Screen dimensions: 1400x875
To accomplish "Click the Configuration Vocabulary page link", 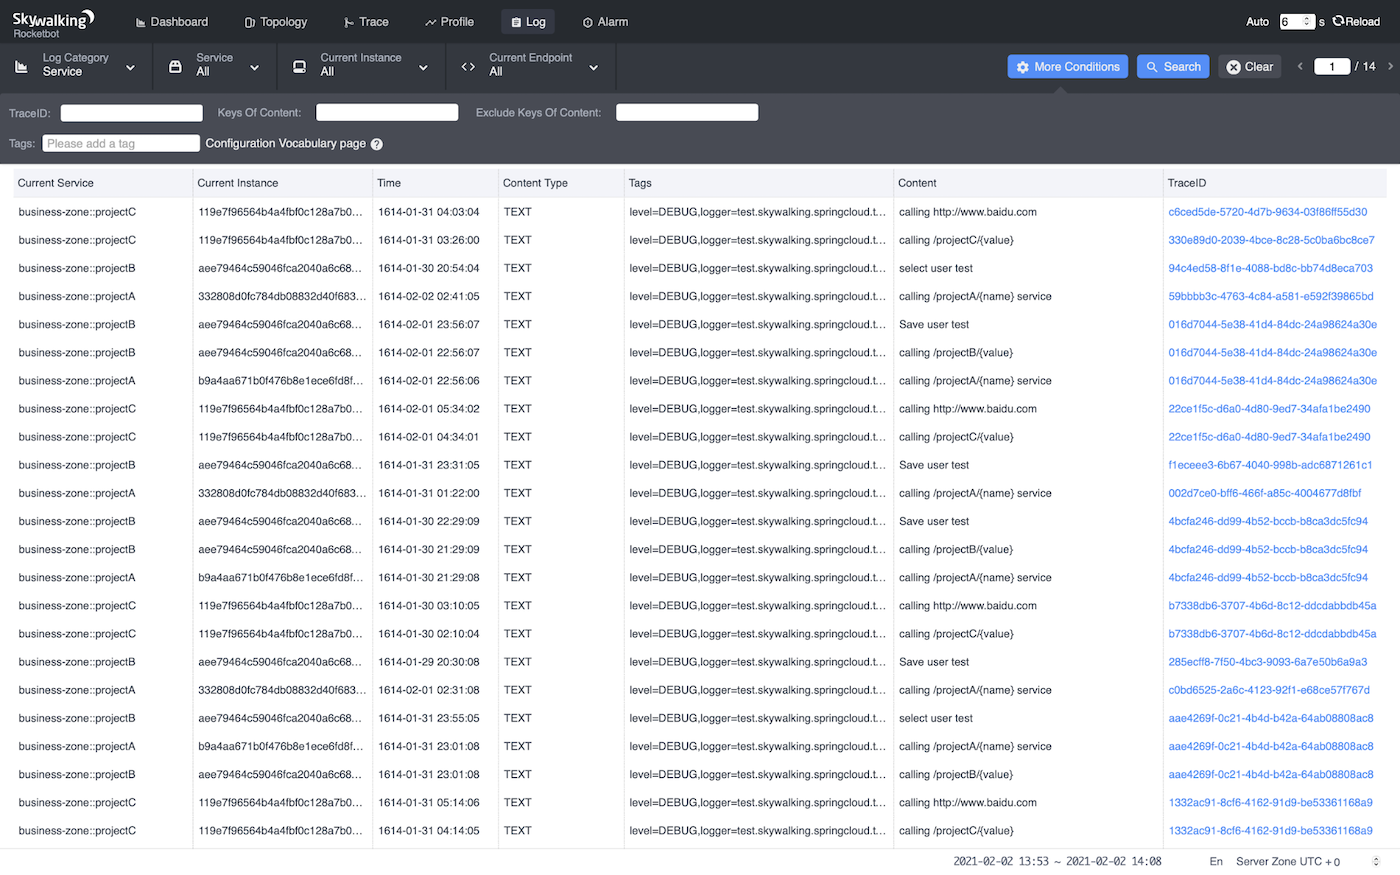I will coord(287,143).
